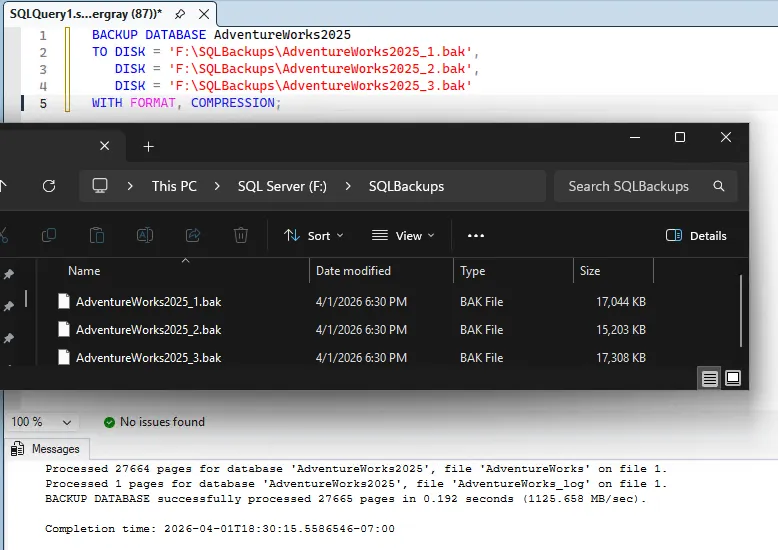
Task: Switch to large thumbnails view icon
Action: (x=733, y=378)
